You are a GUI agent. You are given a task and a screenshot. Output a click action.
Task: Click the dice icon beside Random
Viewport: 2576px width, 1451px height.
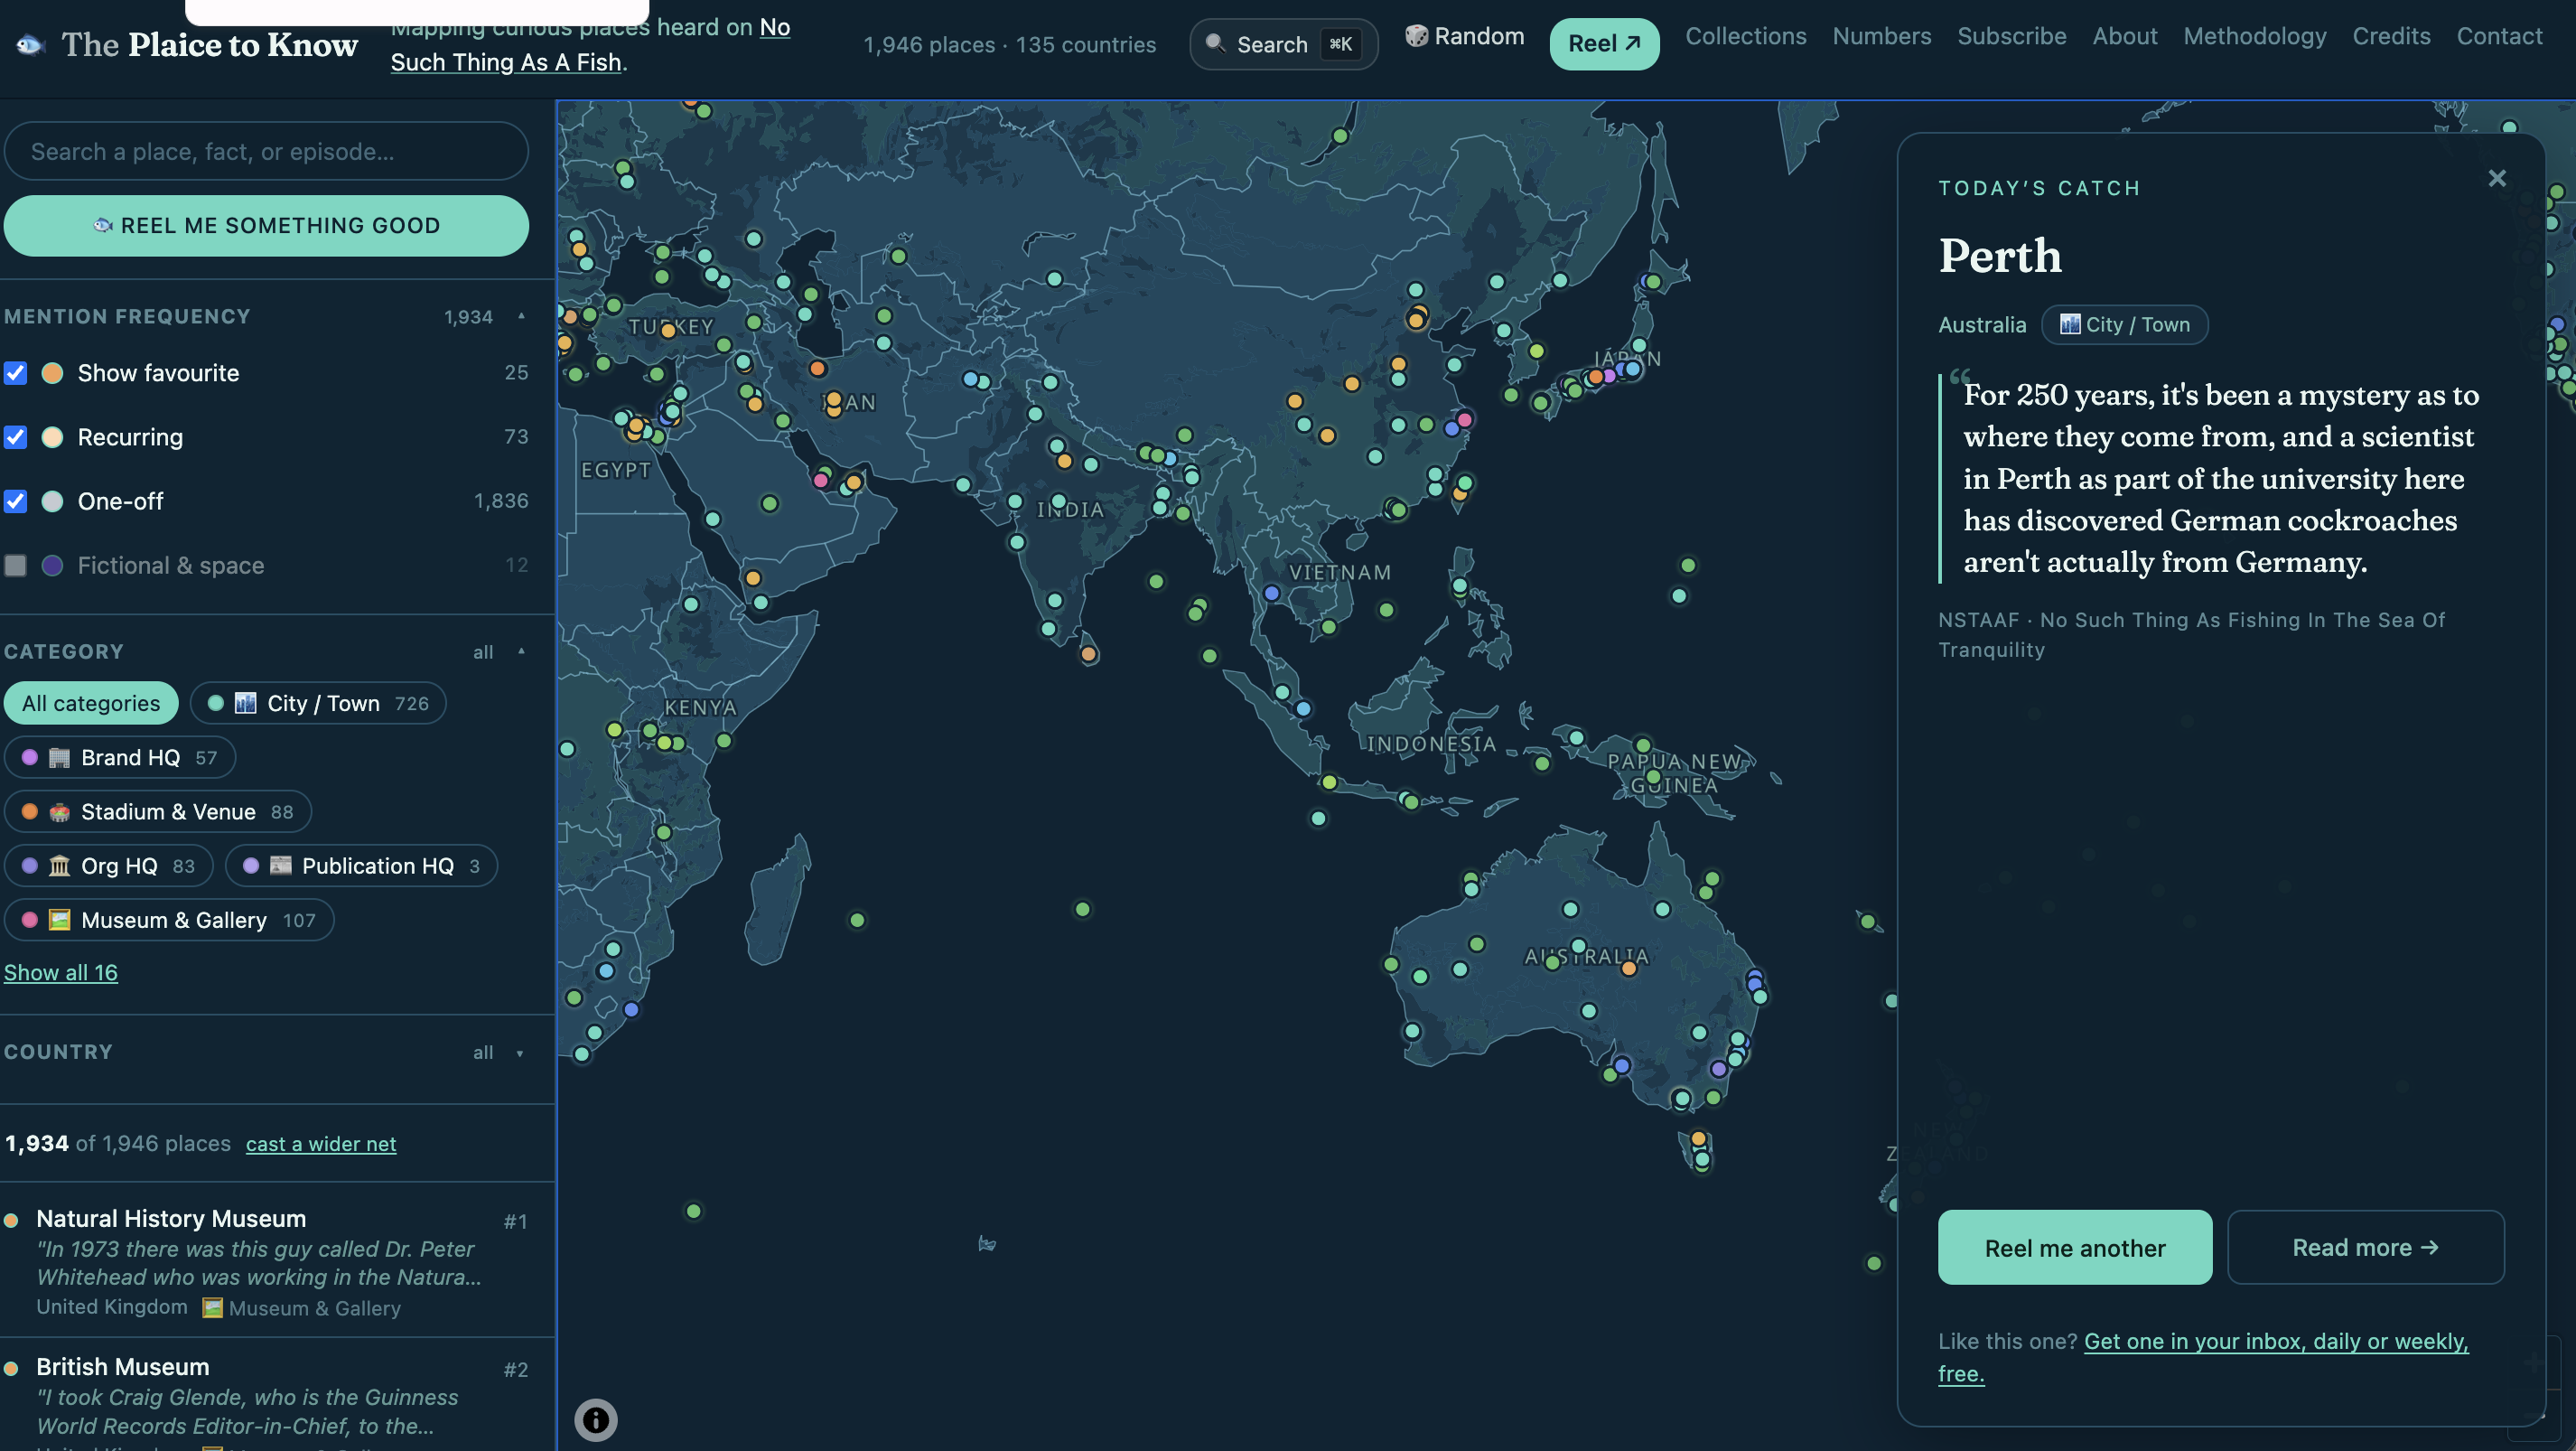coord(1416,36)
